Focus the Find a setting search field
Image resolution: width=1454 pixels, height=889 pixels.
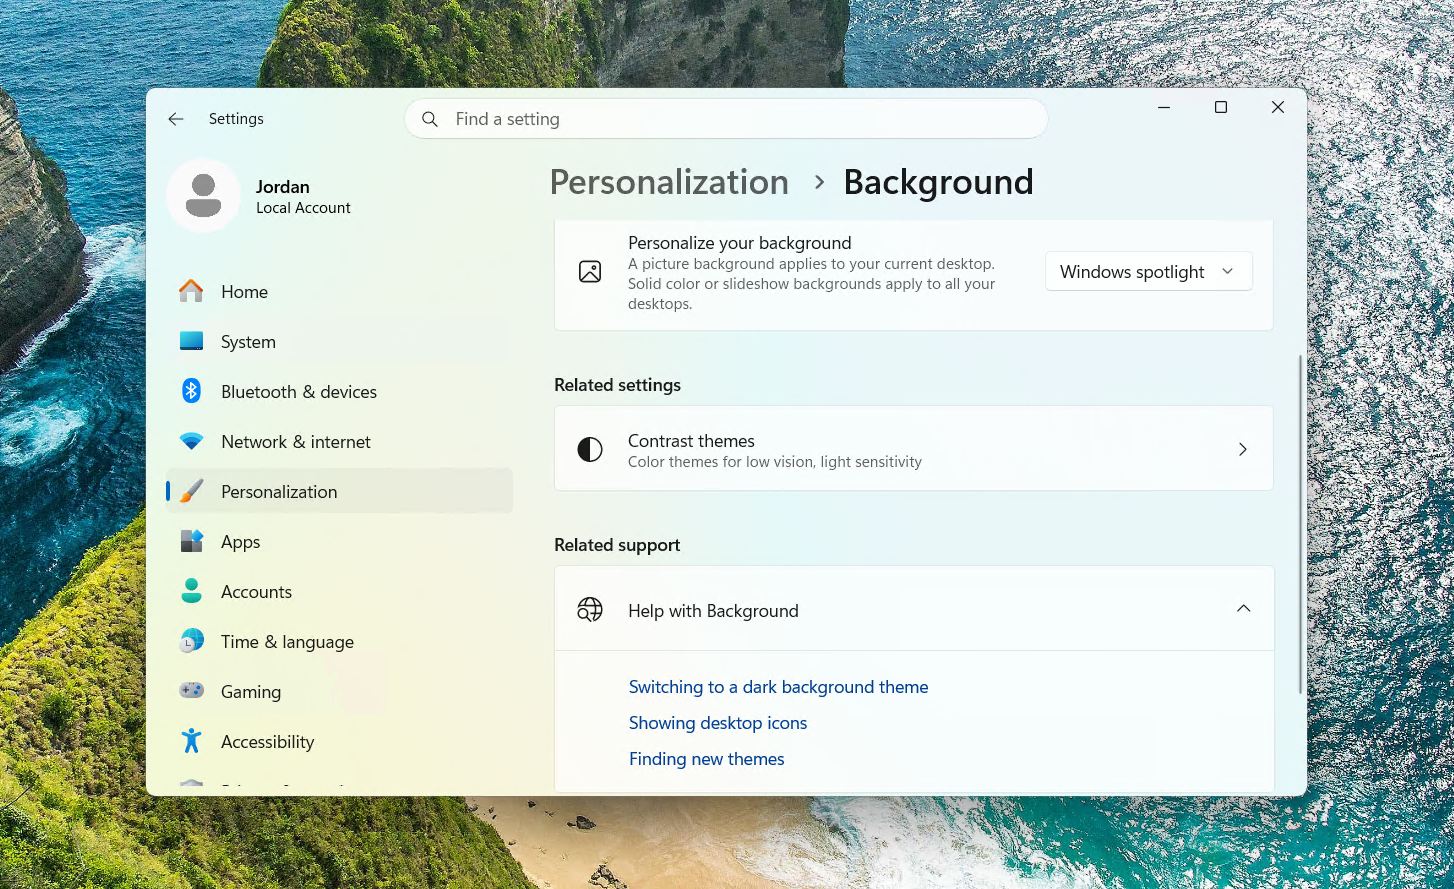(x=726, y=119)
